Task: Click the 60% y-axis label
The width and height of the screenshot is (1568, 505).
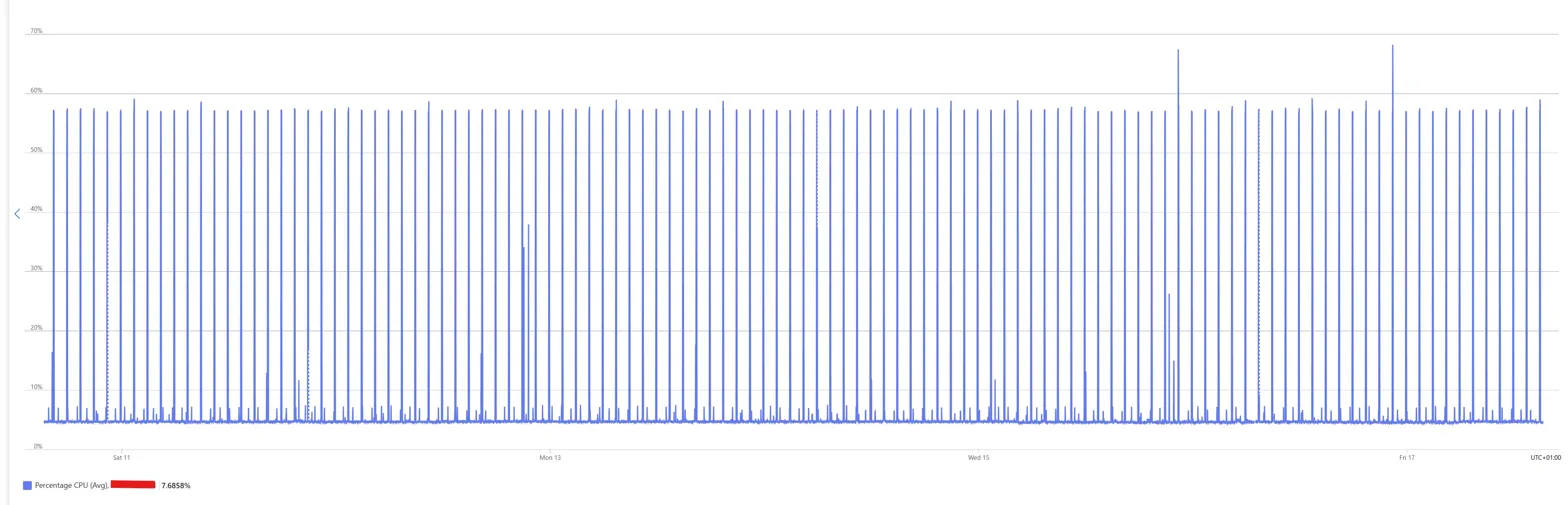Action: (x=36, y=91)
